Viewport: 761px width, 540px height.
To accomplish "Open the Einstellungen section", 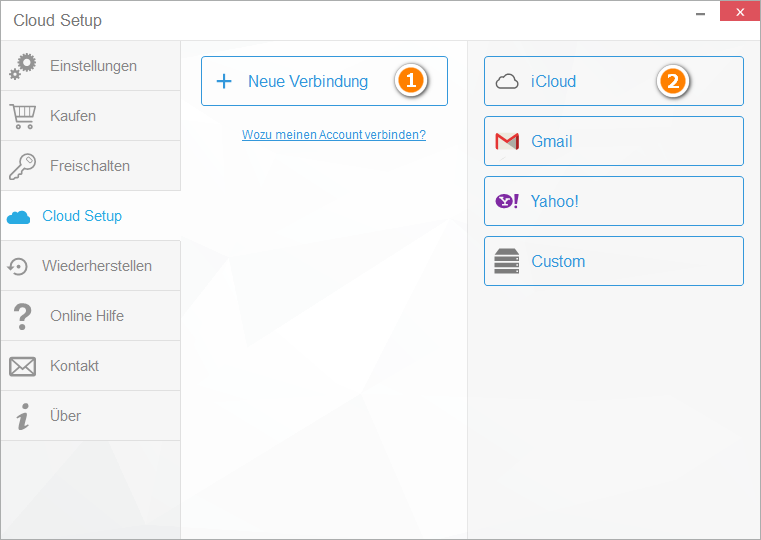I will tap(91, 66).
